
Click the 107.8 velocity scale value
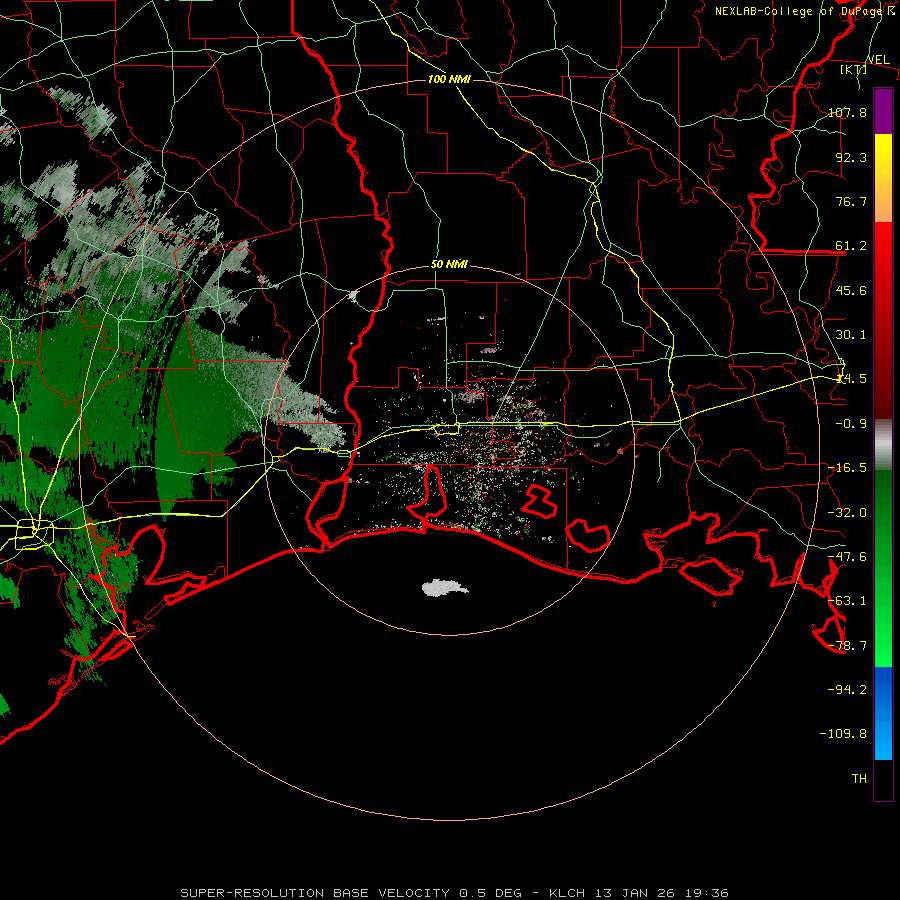pos(847,112)
